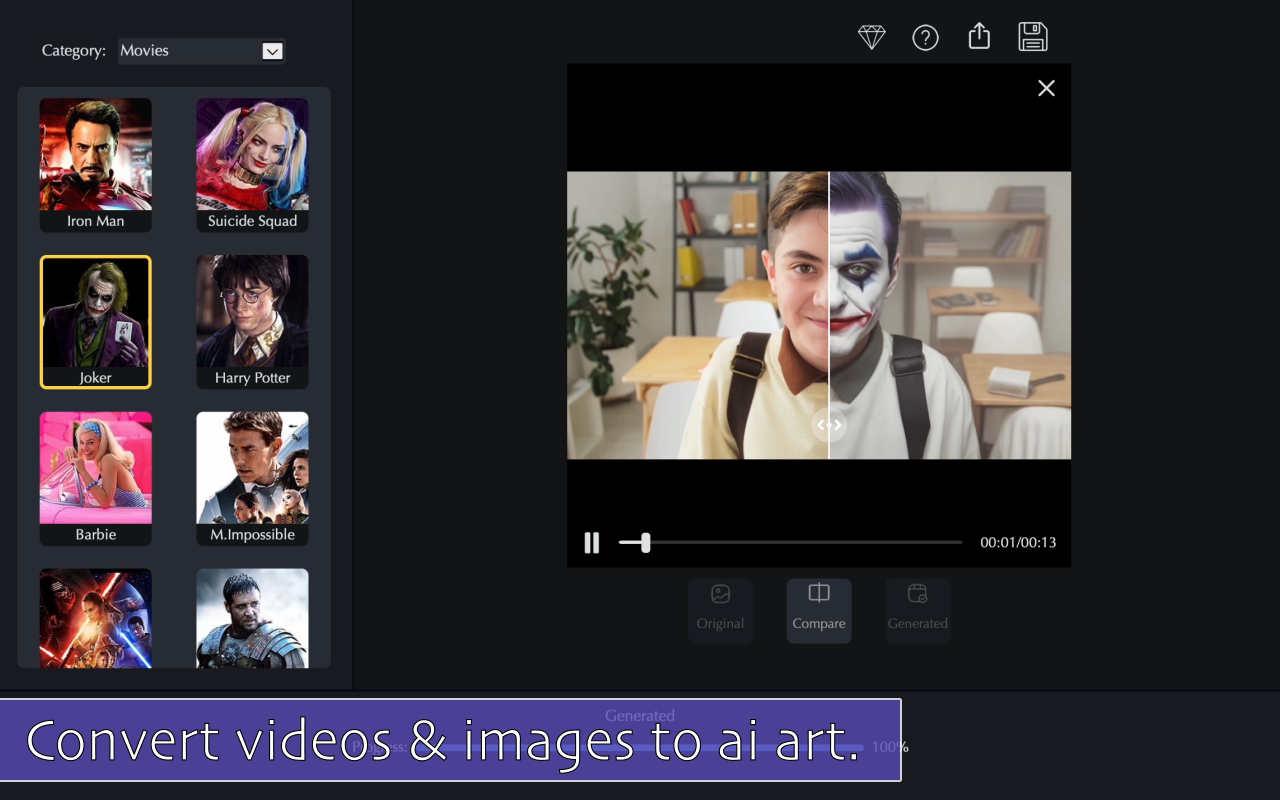
Task: Apply the Harry Potter style
Action: [x=252, y=321]
